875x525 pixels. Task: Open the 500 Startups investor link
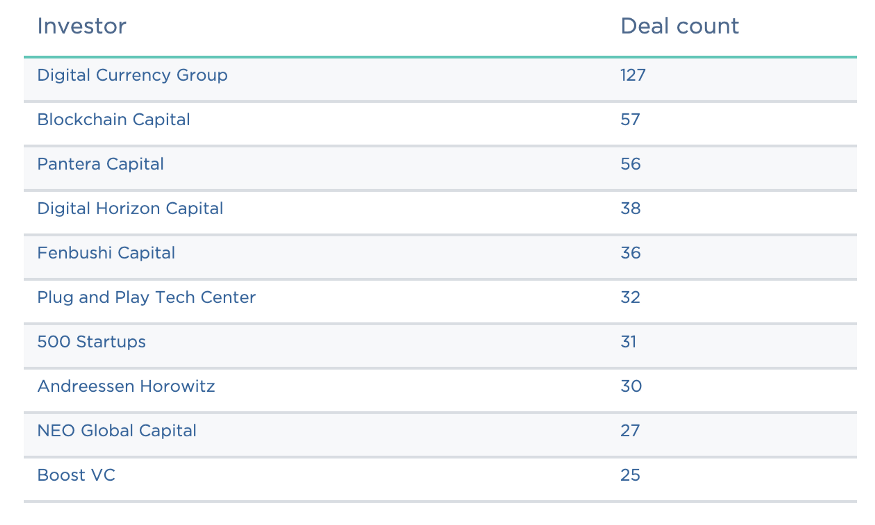pyautogui.click(x=91, y=342)
